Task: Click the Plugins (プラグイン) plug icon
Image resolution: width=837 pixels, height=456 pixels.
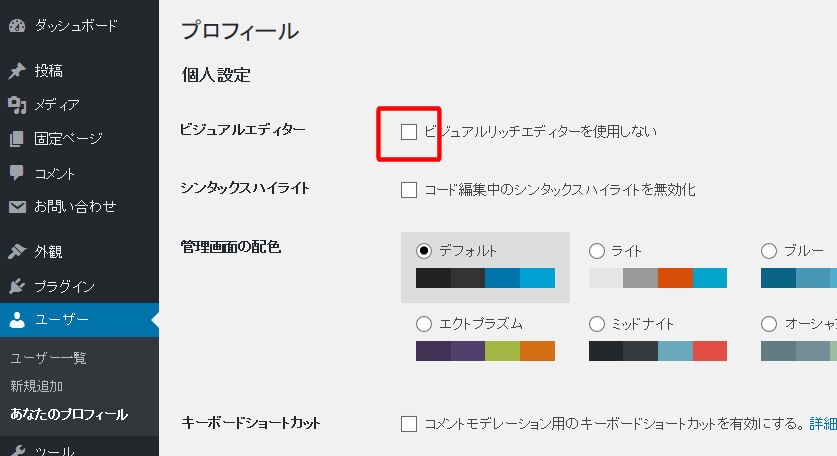Action: click(16, 287)
